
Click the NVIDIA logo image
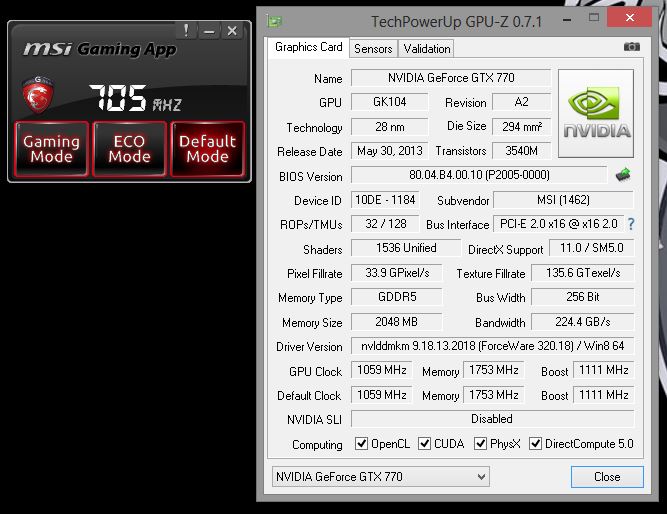pos(595,113)
